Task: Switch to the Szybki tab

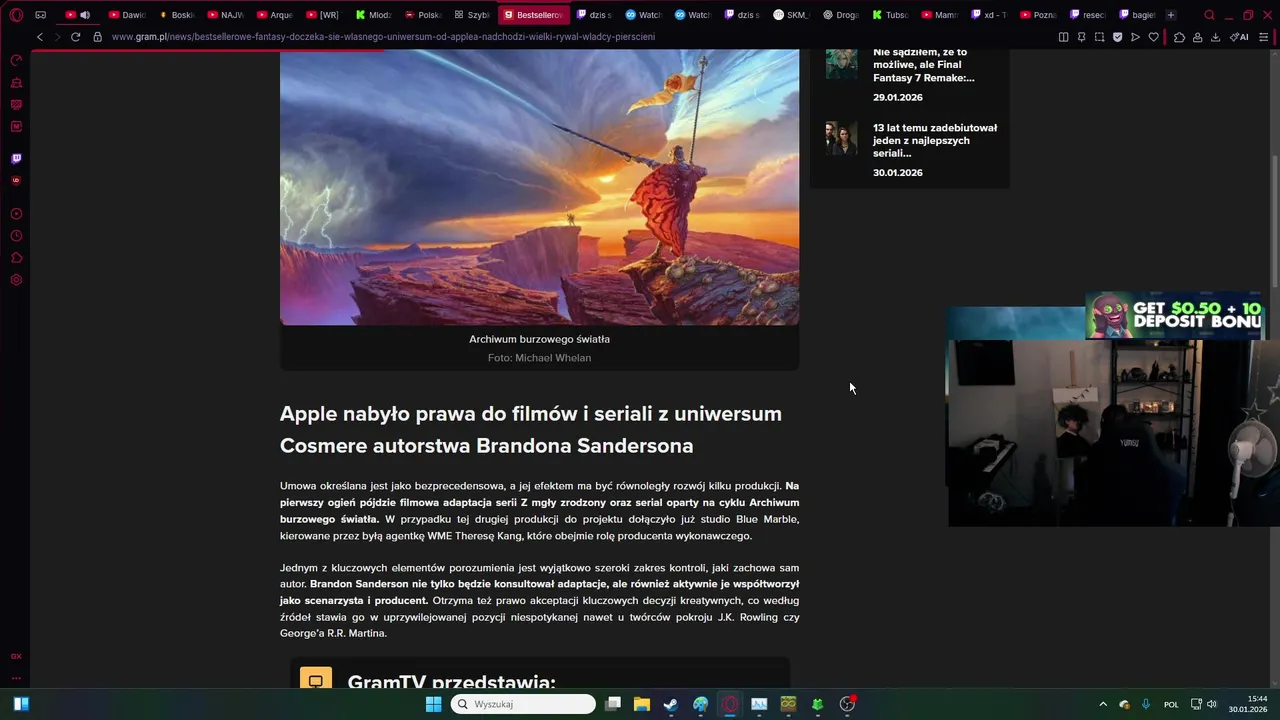Action: point(471,15)
